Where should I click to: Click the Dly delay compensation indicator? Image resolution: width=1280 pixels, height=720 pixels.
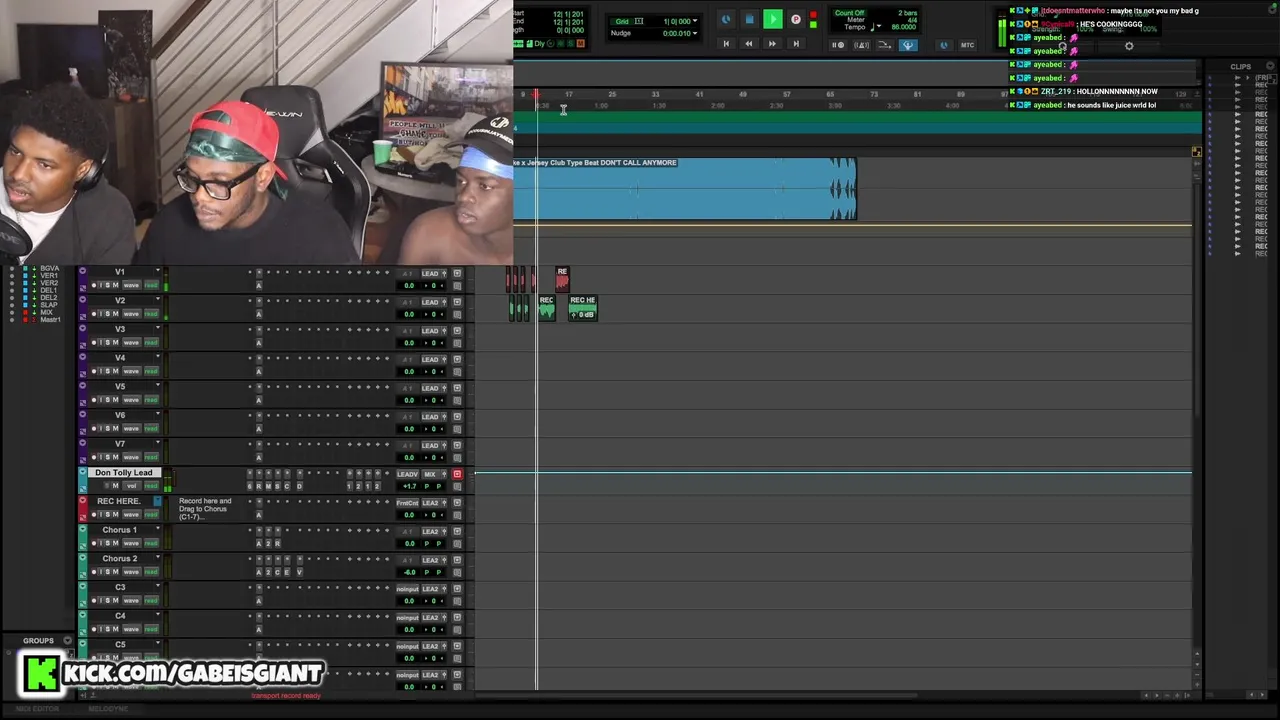coord(541,43)
